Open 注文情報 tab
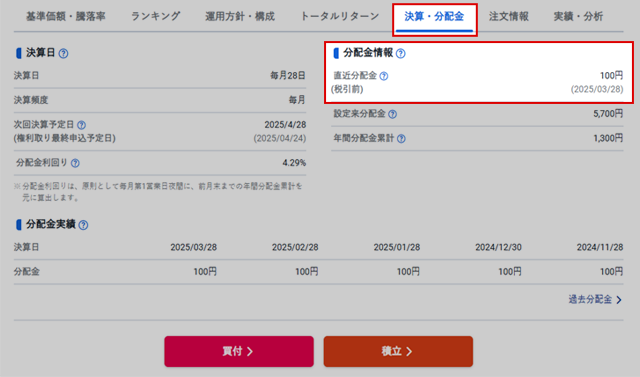The height and width of the screenshot is (377, 640). coord(509,16)
